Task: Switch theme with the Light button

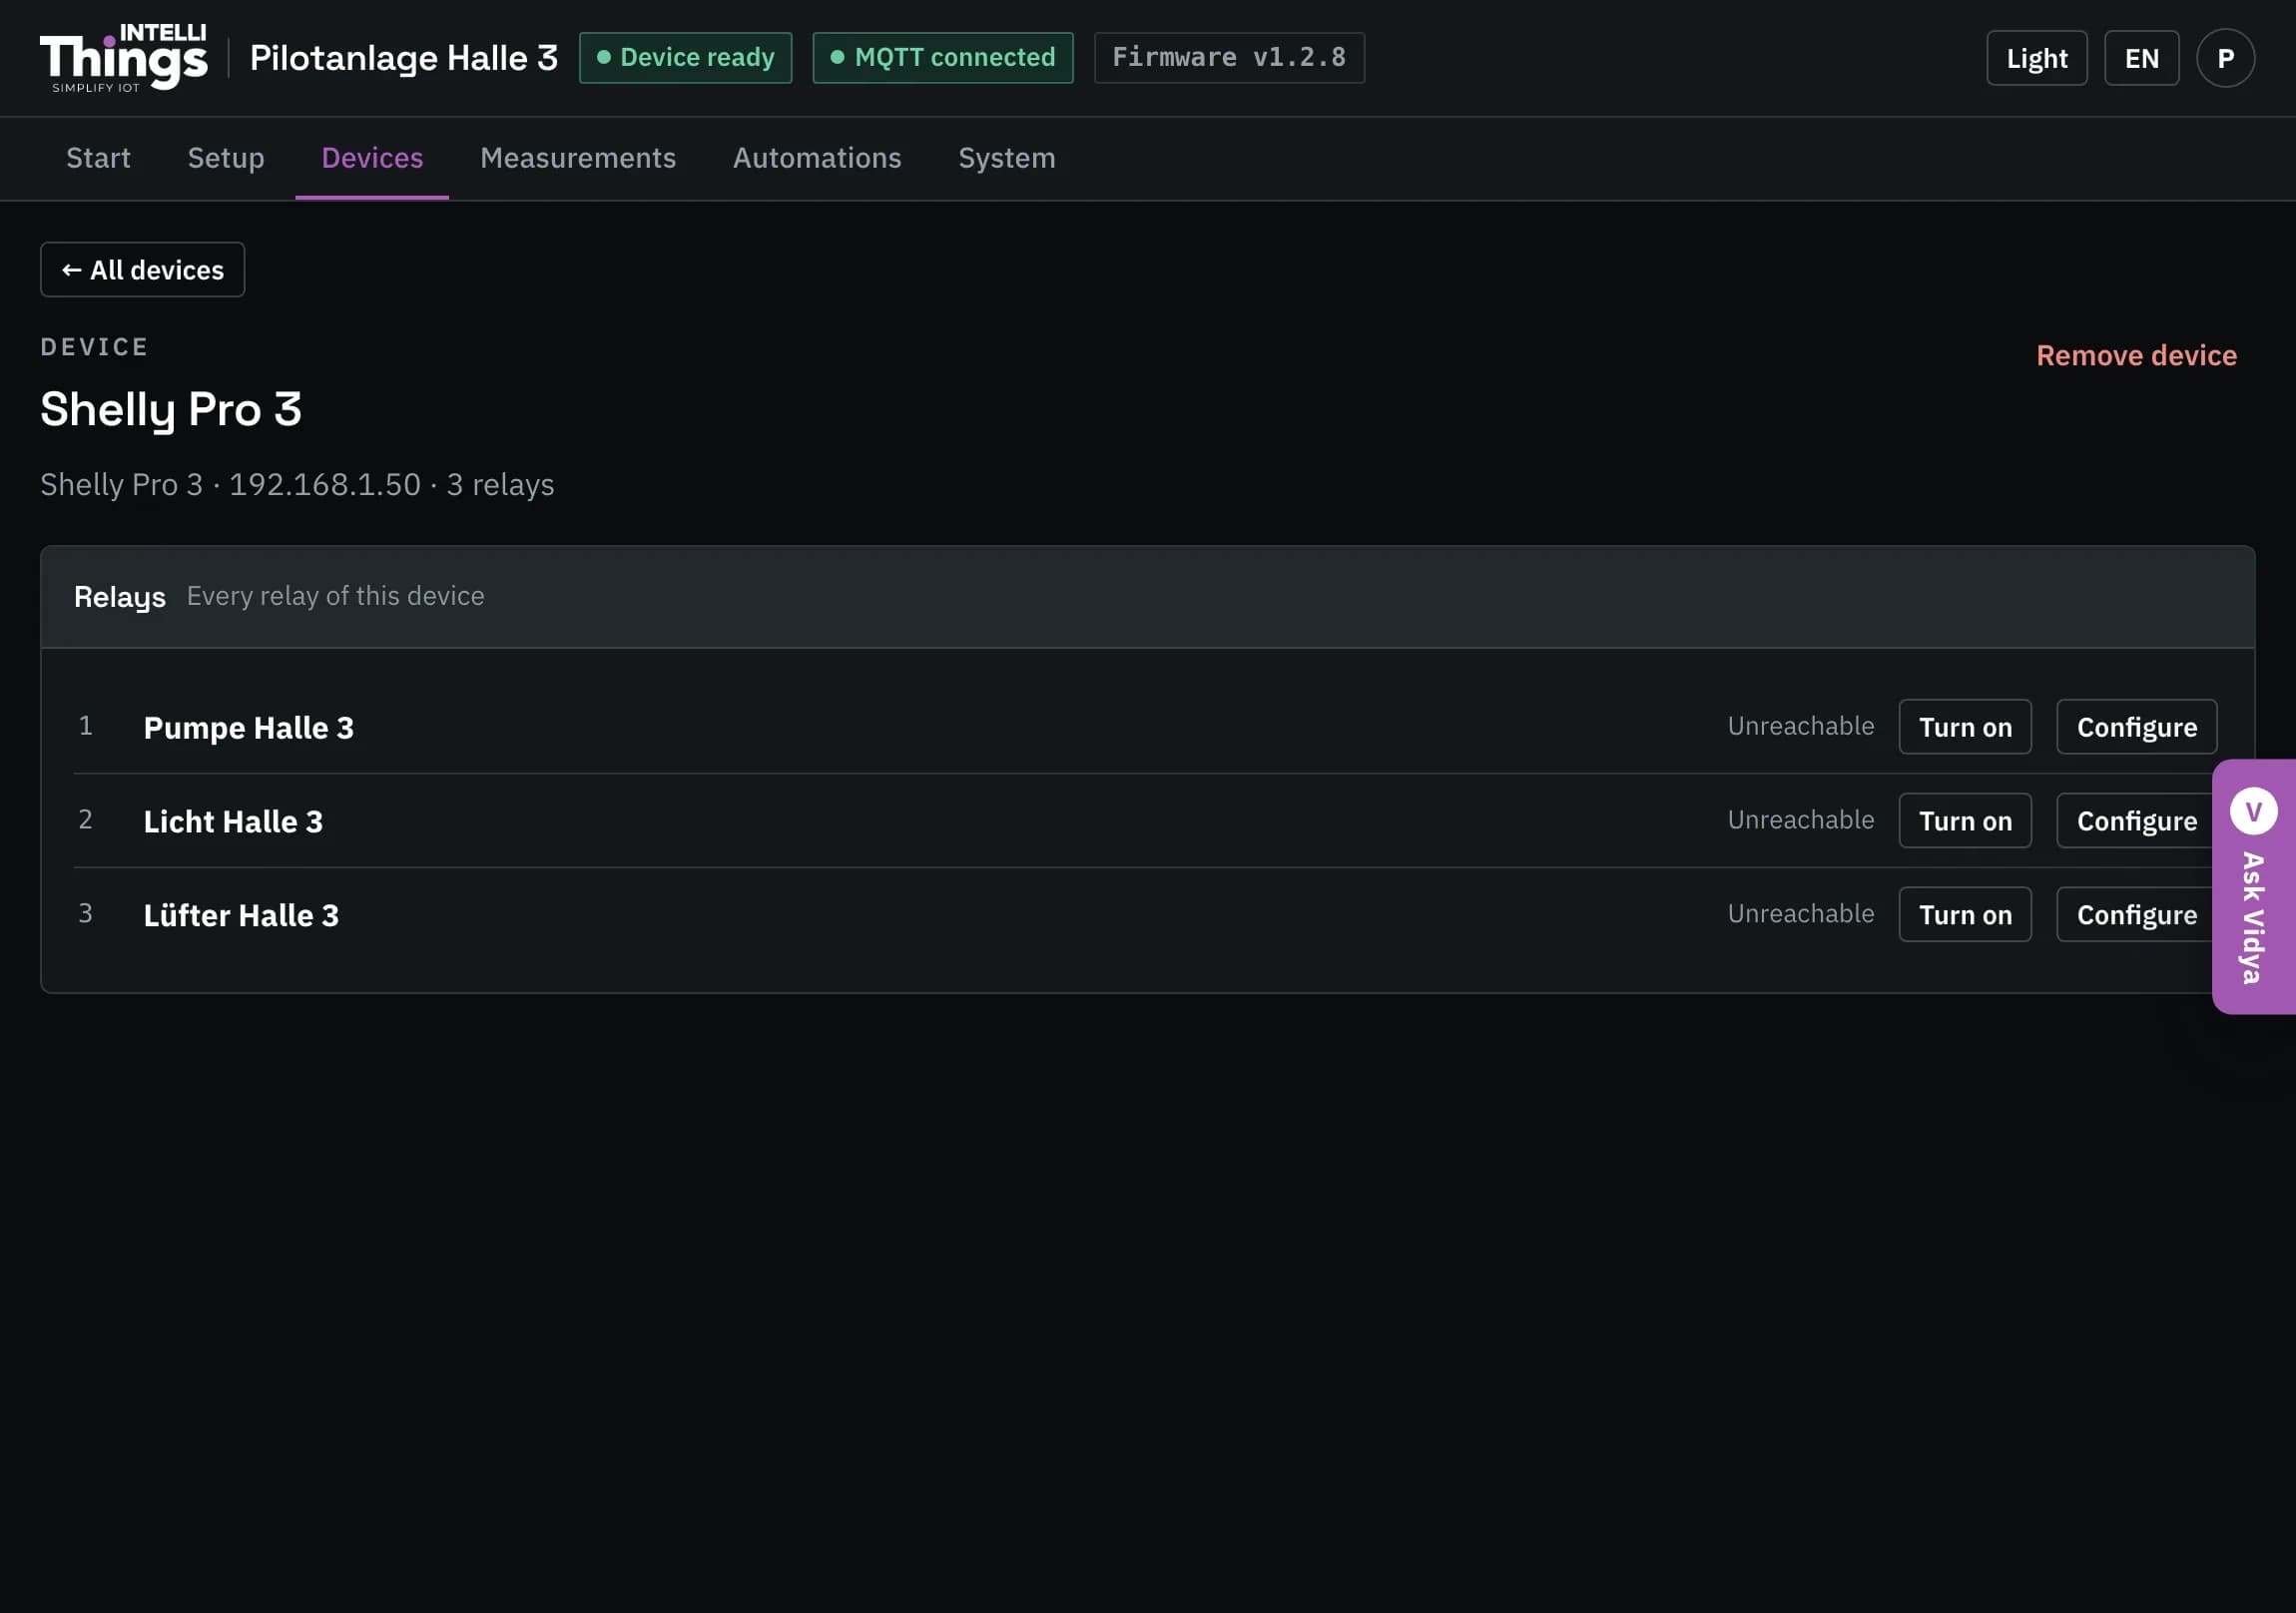Action: 2036,58
